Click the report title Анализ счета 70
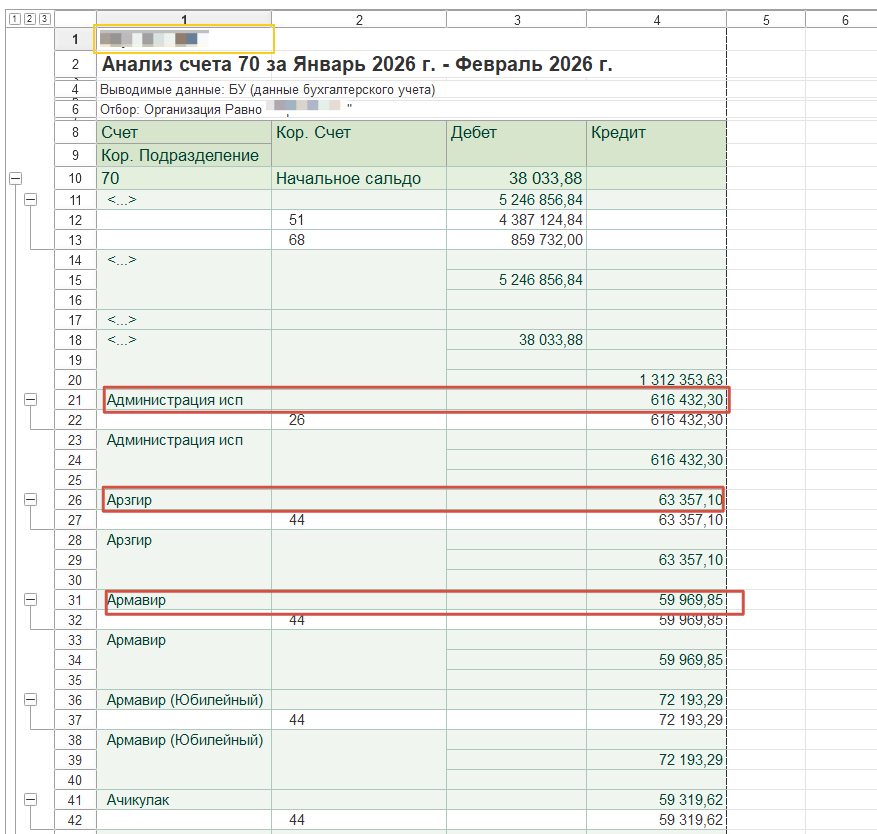Screen dimensions: 877x834 357,64
